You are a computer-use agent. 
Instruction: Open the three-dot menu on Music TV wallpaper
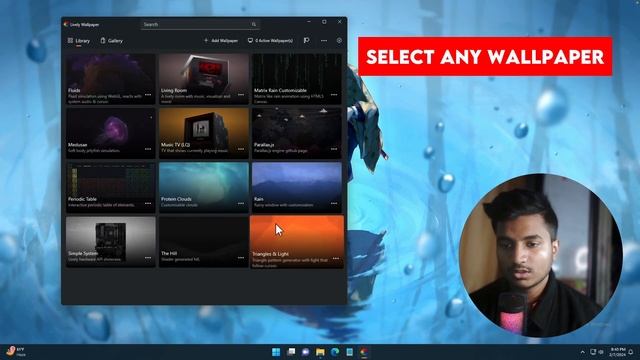[241, 149]
